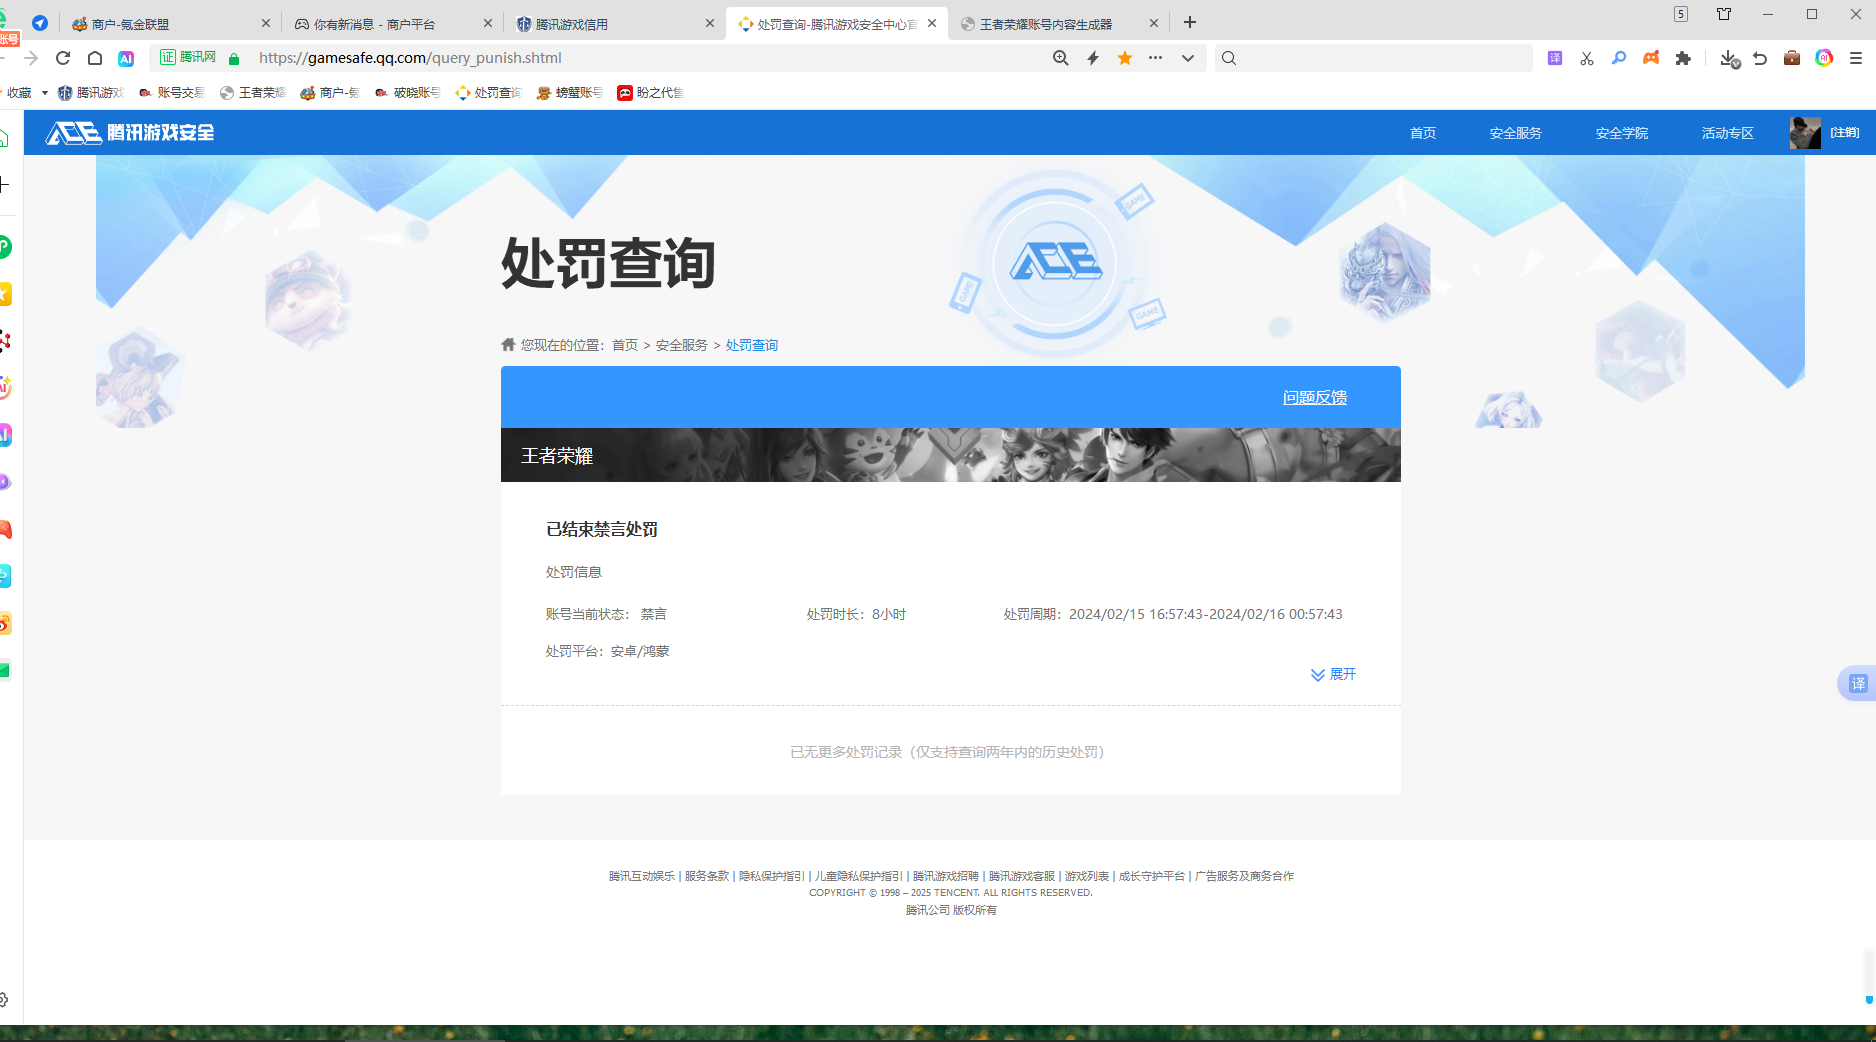Click the undo closed tab icon
The width and height of the screenshot is (1876, 1042).
(1760, 58)
